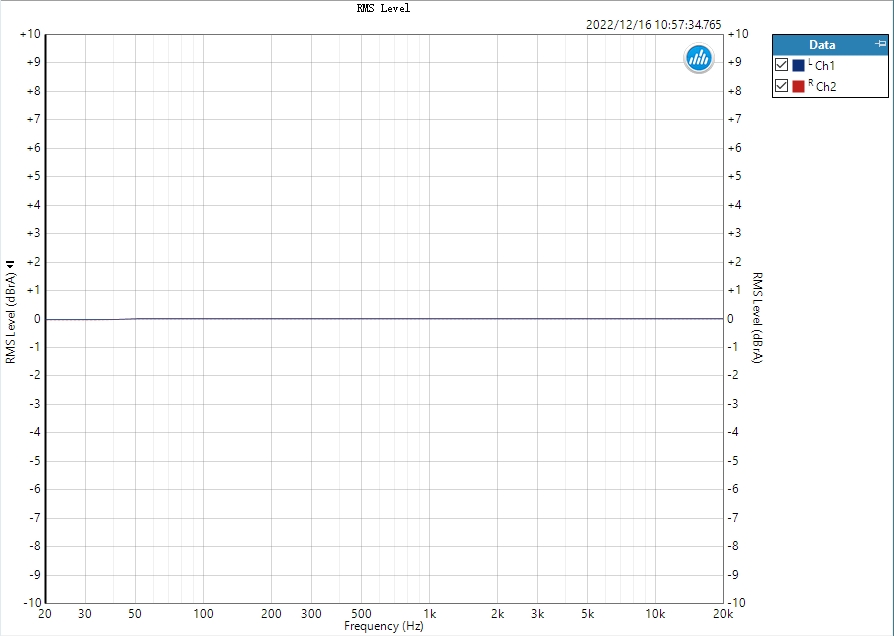Click the +10 left axis tick label
The image size is (894, 636).
click(31, 34)
